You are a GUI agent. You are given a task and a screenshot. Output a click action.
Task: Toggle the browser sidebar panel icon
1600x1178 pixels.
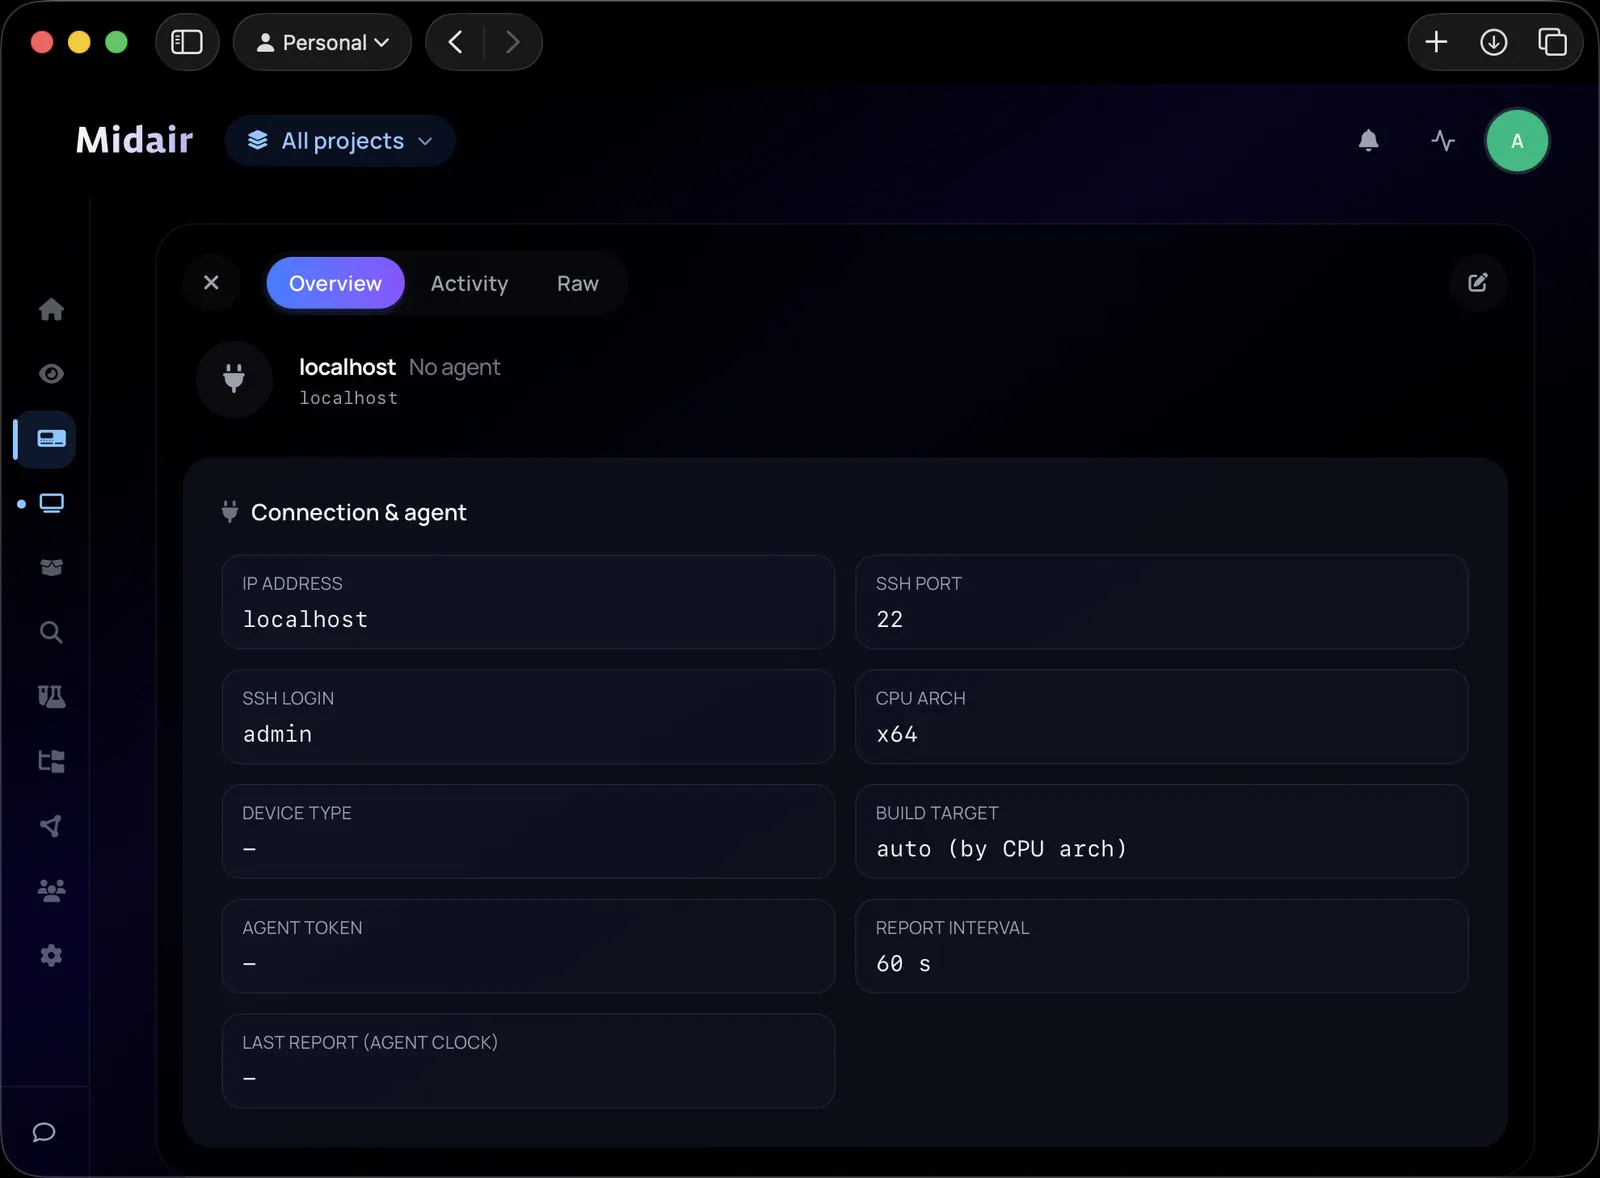[187, 42]
